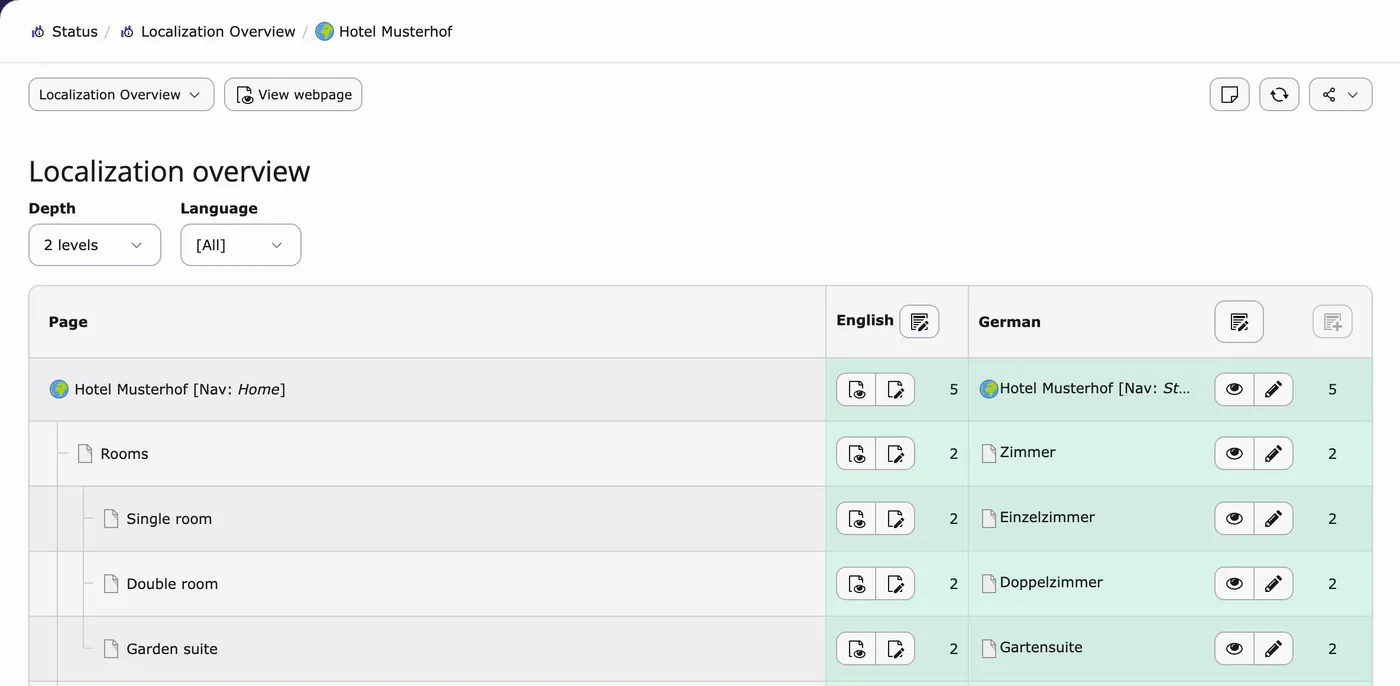Select the Double room page title
1400x686 pixels.
pos(172,584)
